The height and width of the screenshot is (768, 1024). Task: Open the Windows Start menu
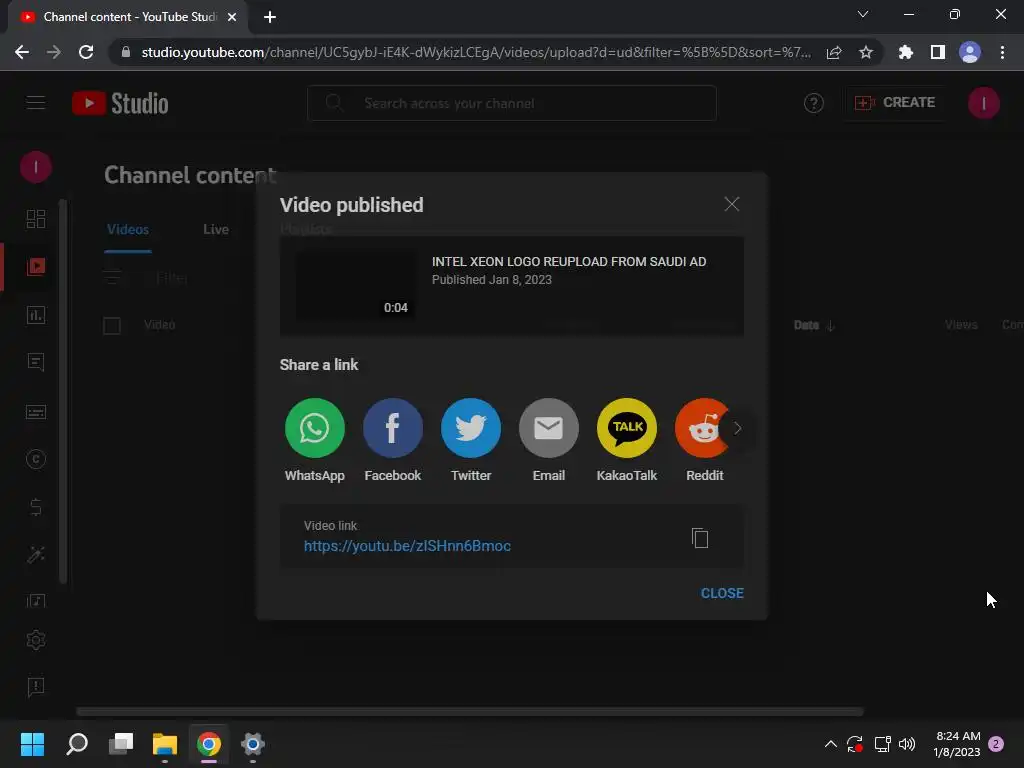(32, 744)
